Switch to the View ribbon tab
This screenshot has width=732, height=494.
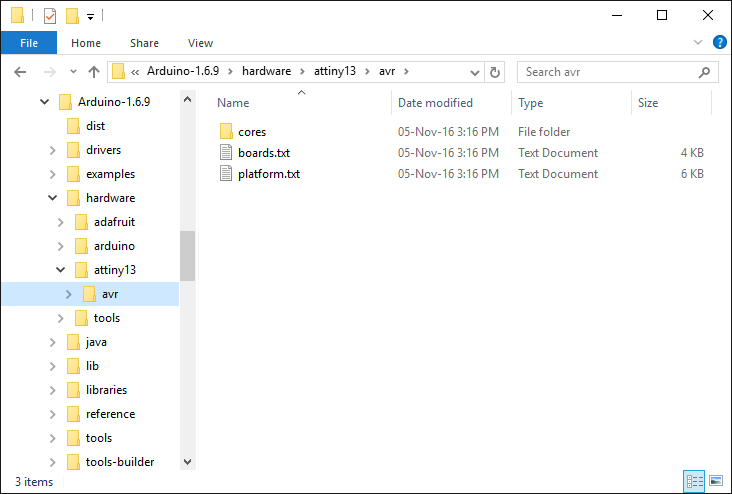click(x=200, y=43)
